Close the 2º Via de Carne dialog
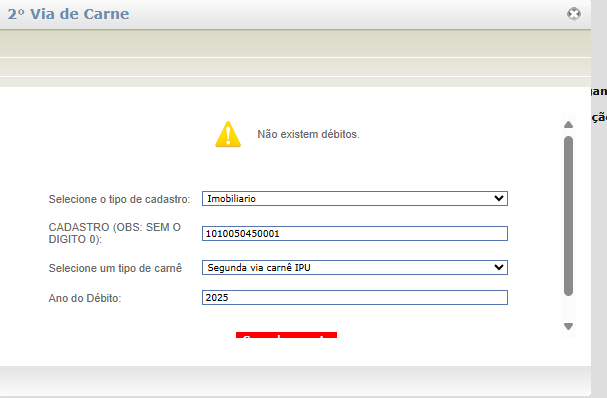The width and height of the screenshot is (607, 398). pyautogui.click(x=574, y=14)
